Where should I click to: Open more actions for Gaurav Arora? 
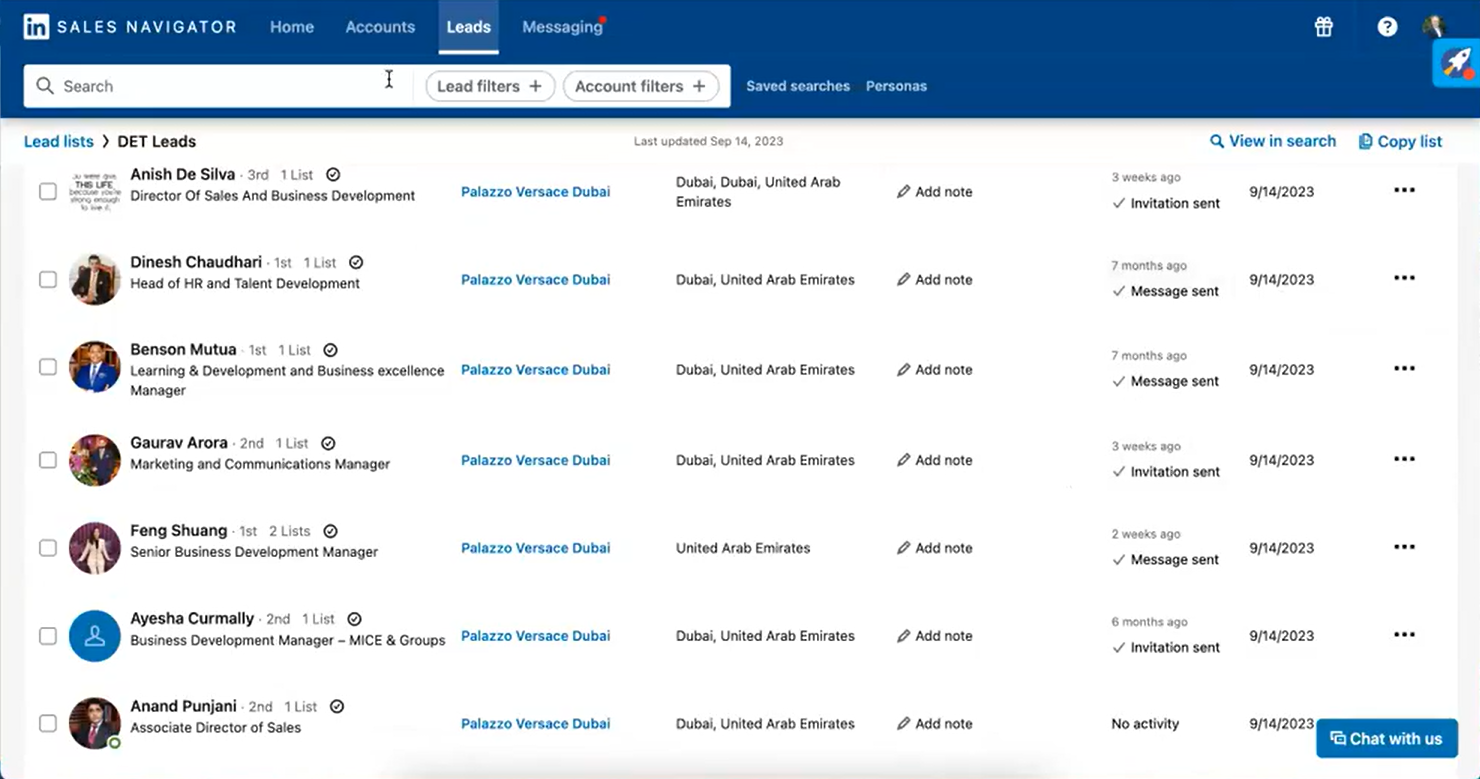click(x=1404, y=459)
